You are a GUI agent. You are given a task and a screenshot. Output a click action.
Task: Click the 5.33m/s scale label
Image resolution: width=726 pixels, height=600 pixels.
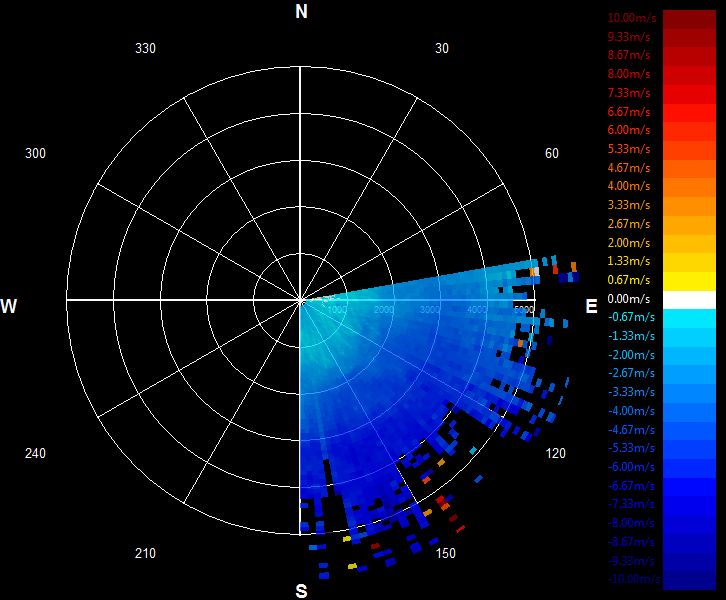point(629,149)
